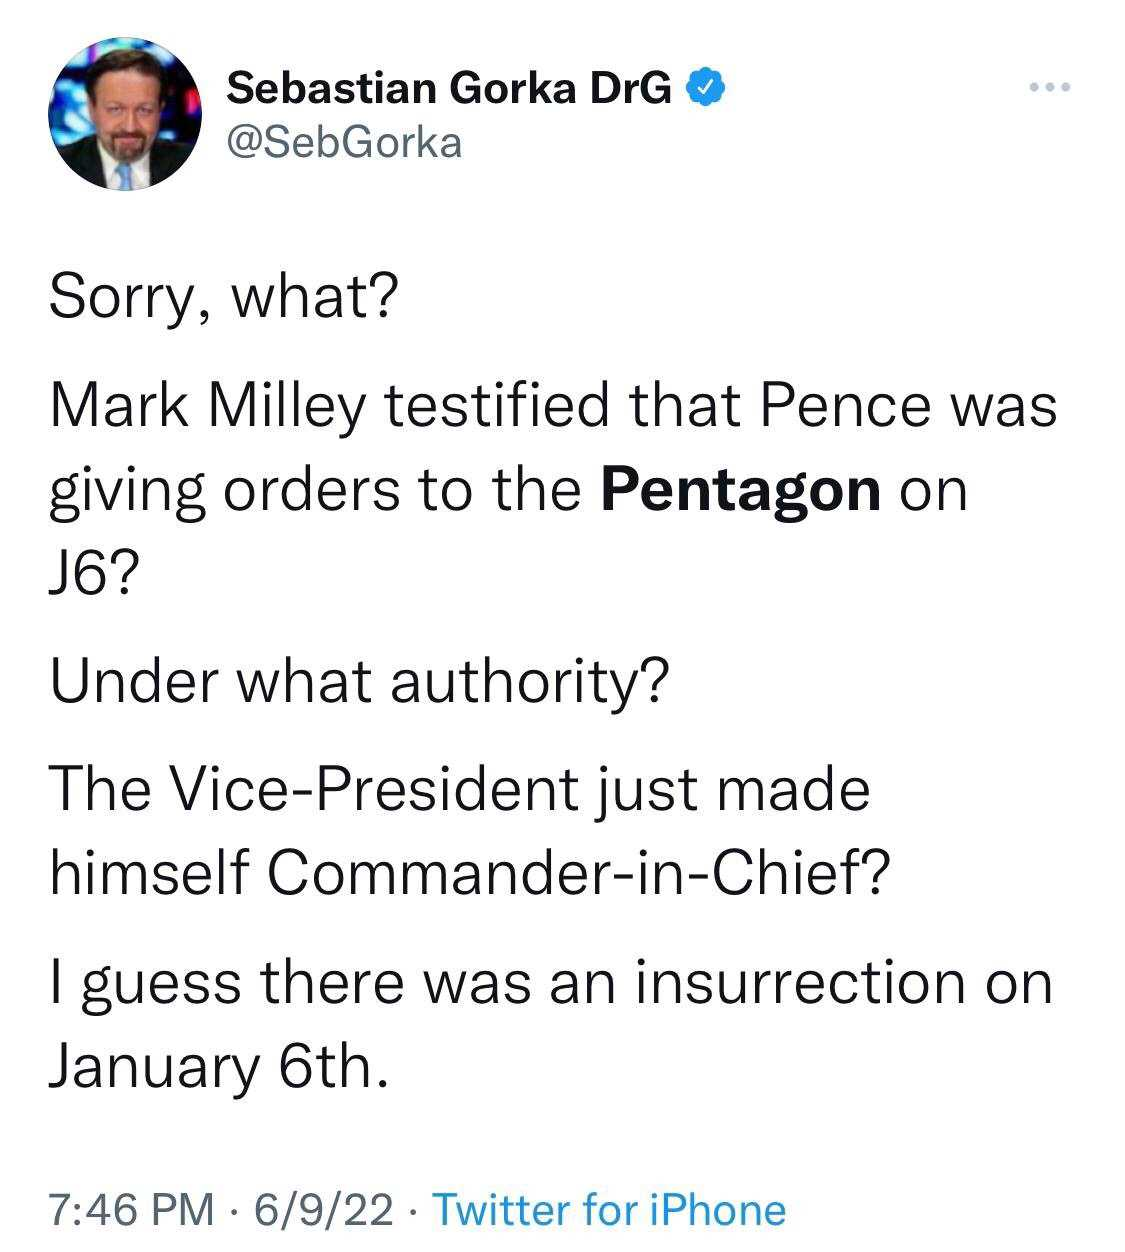
Task: Open Sebastian Gorka's profile picture
Action: (124, 115)
